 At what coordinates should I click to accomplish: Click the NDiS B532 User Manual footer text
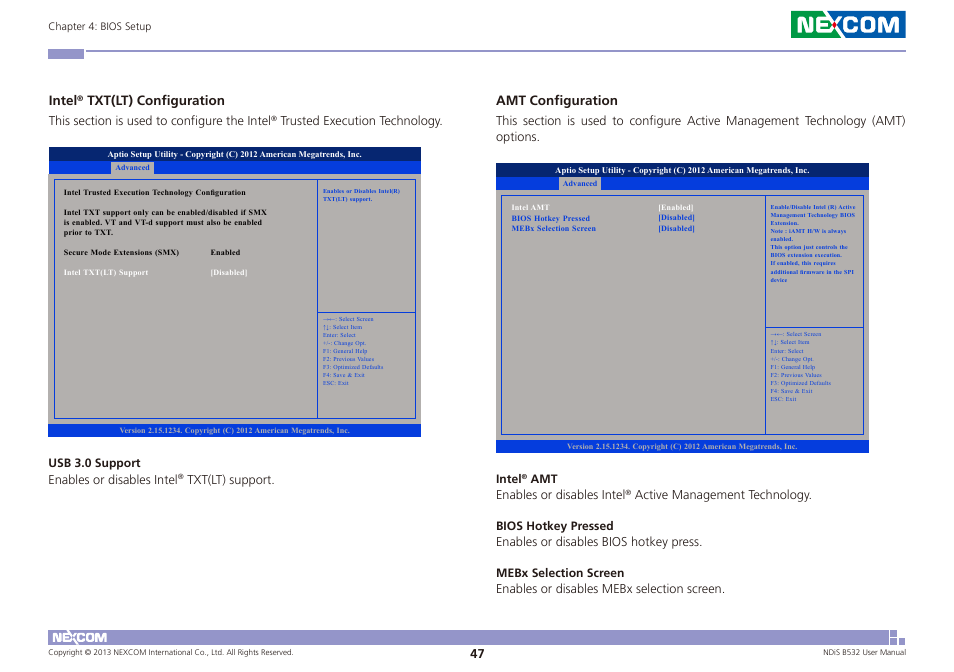point(864,653)
